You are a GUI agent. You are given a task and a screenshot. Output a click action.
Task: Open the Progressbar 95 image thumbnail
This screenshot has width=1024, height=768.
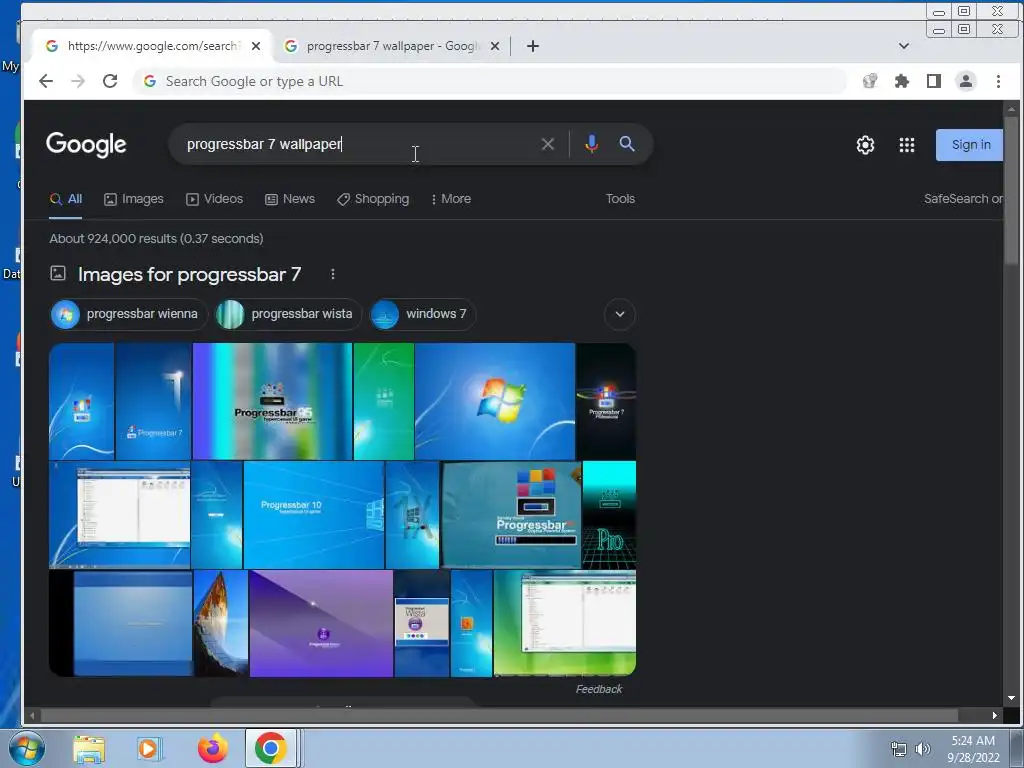coord(272,402)
